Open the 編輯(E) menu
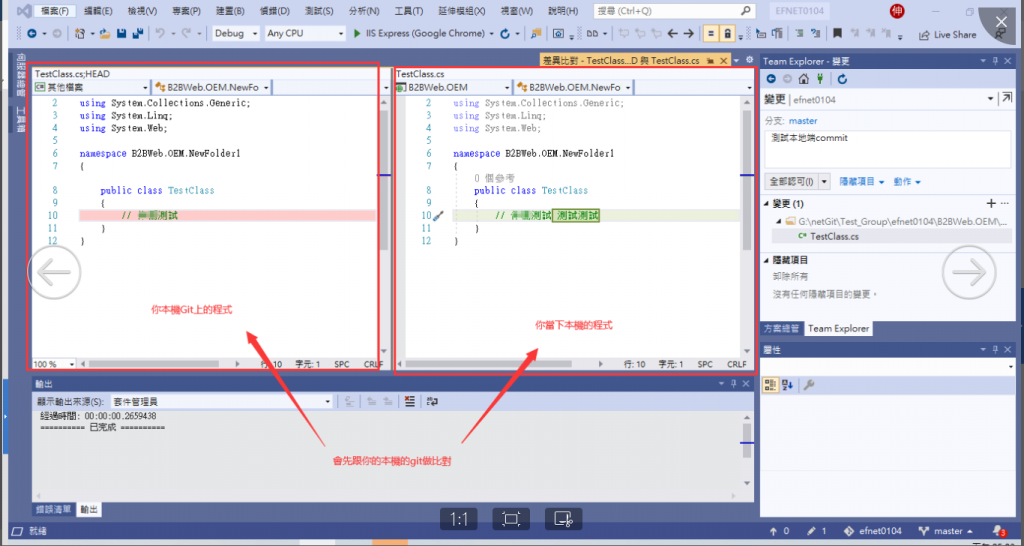 coord(98,11)
